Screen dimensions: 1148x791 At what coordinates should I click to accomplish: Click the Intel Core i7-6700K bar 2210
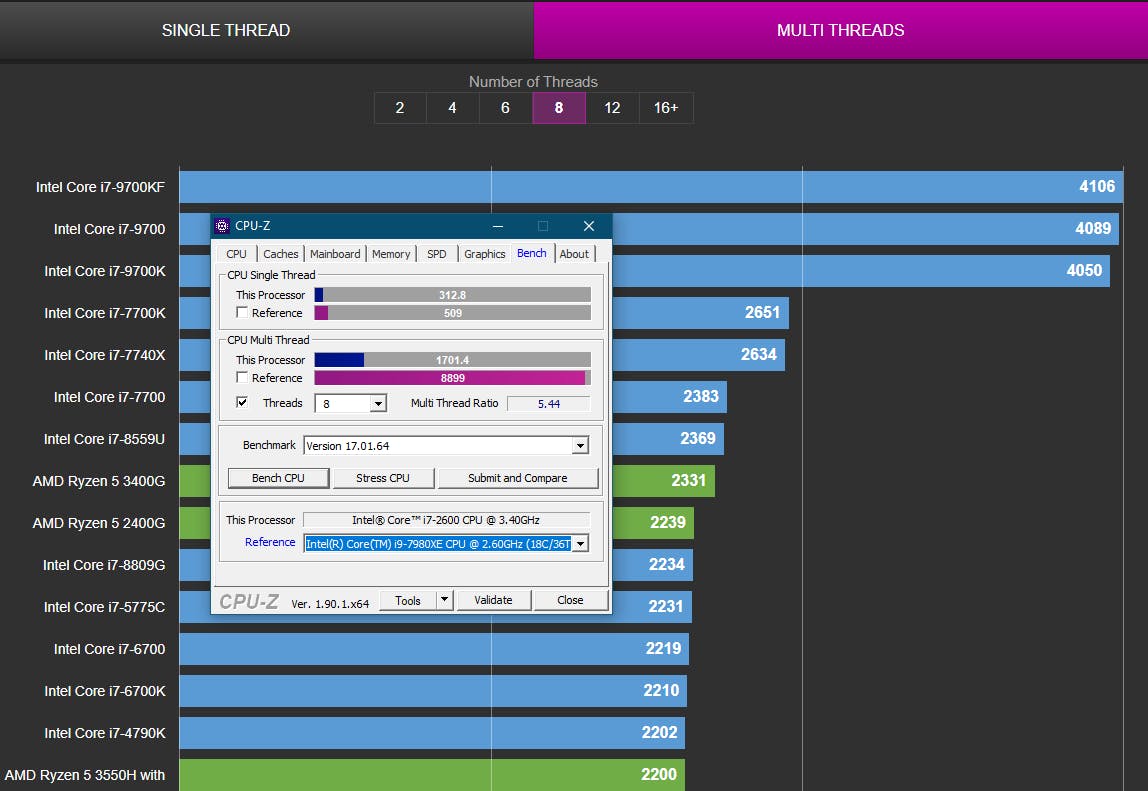tap(433, 691)
